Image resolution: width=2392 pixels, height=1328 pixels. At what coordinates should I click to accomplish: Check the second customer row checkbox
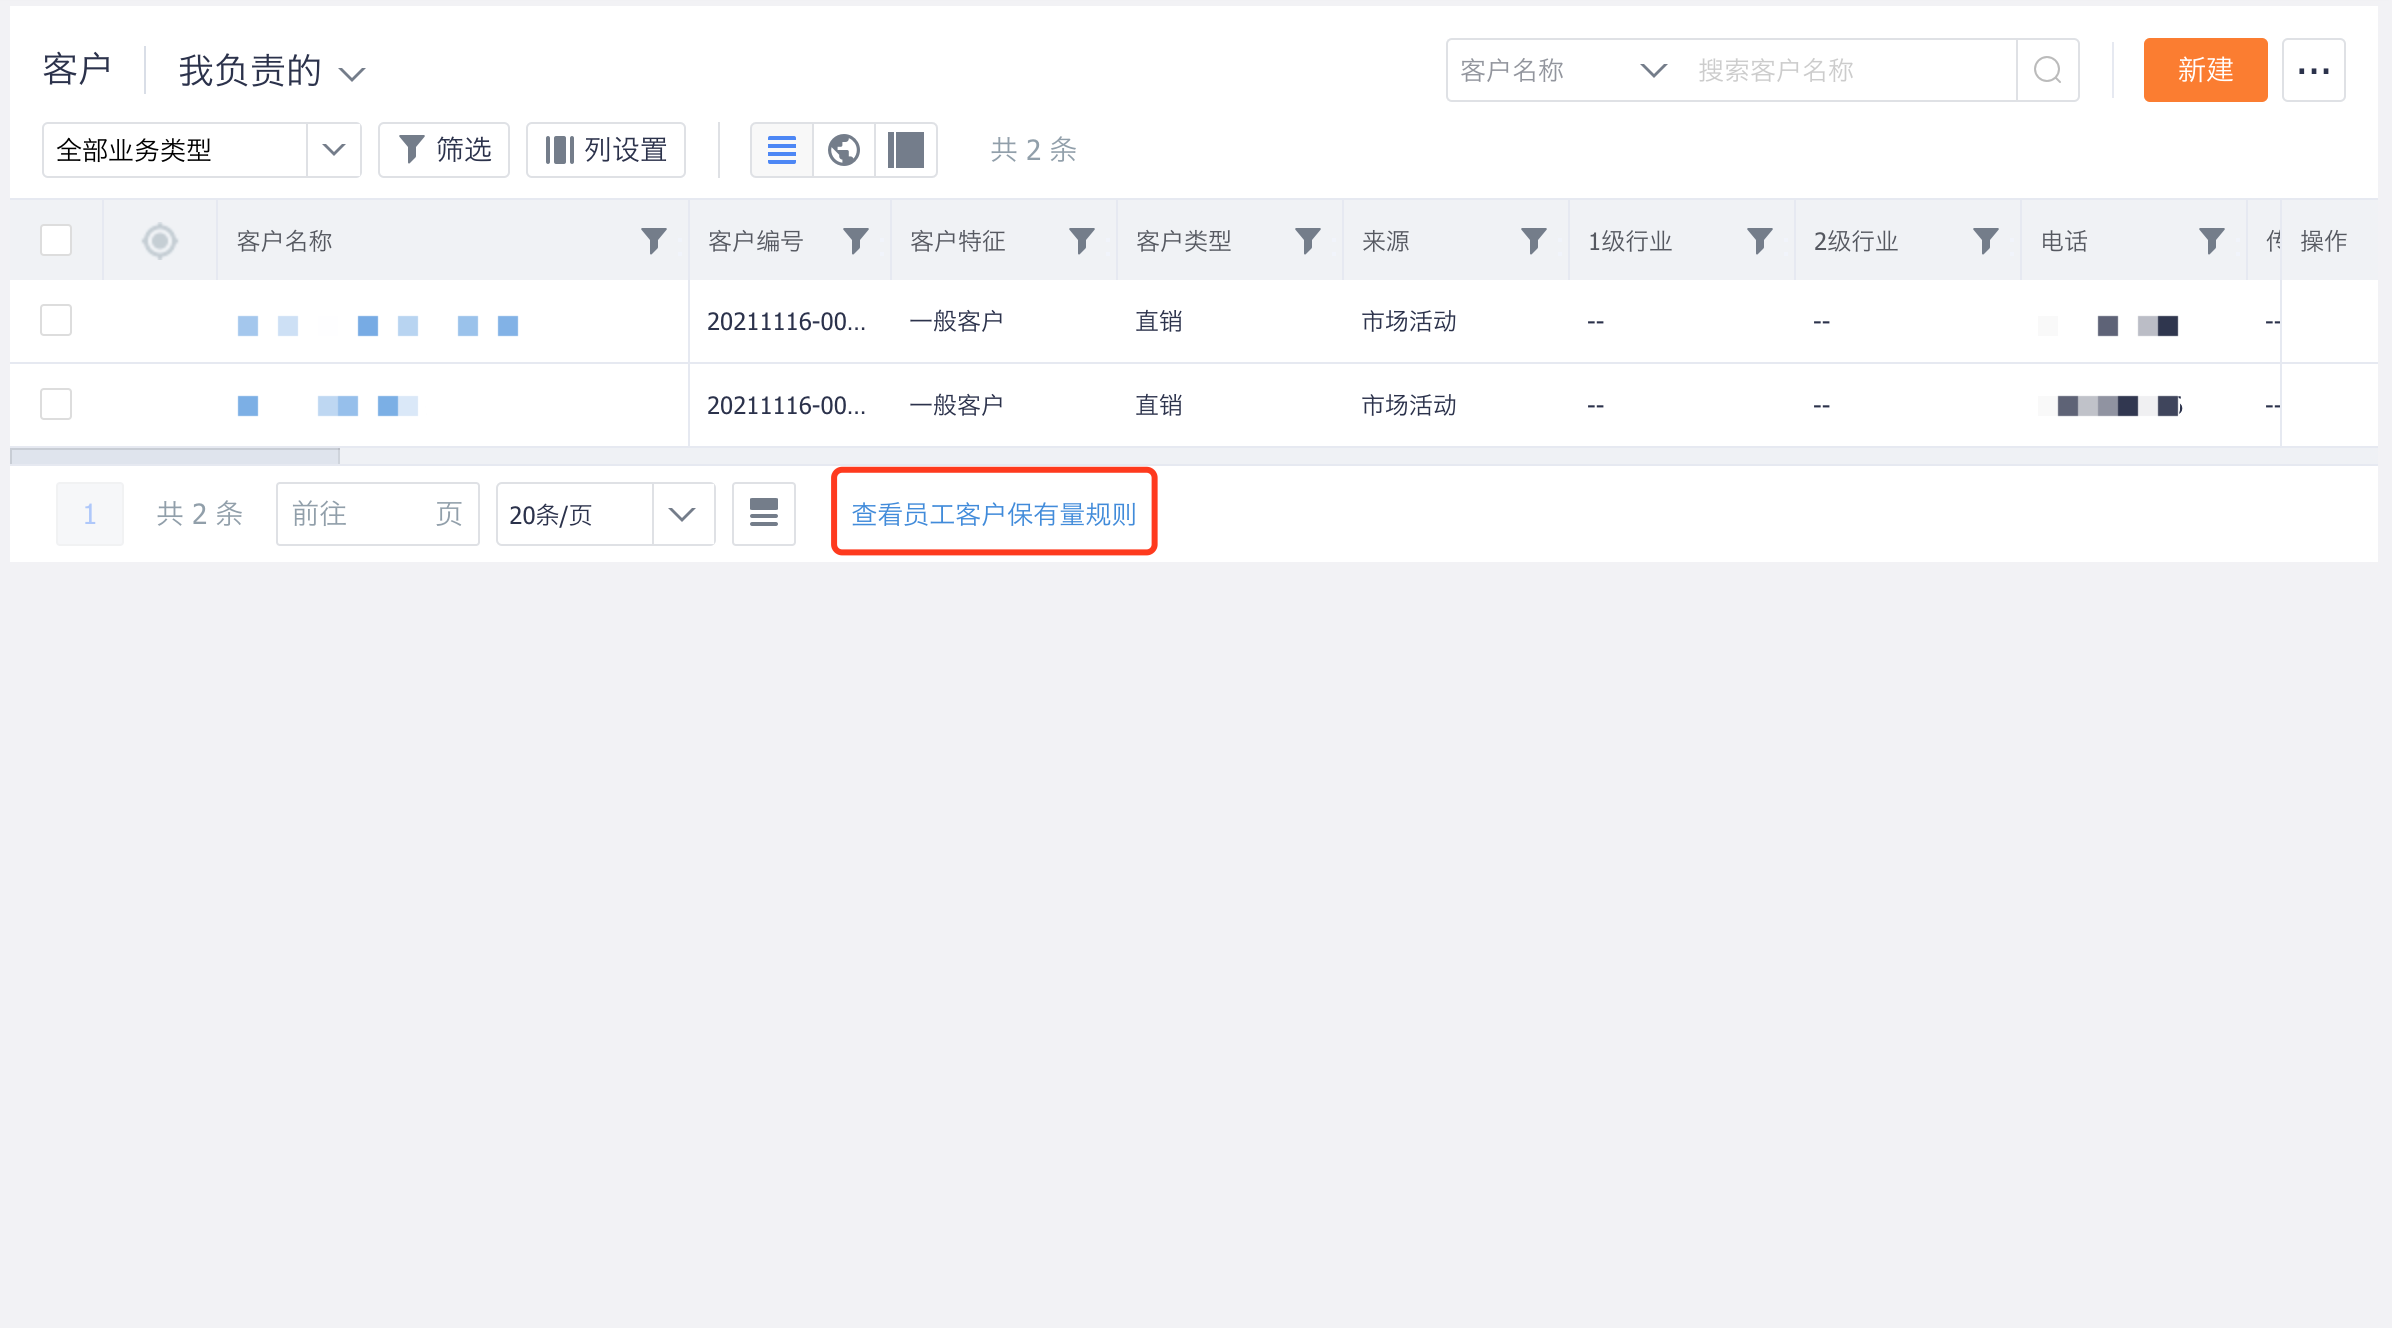(x=56, y=404)
